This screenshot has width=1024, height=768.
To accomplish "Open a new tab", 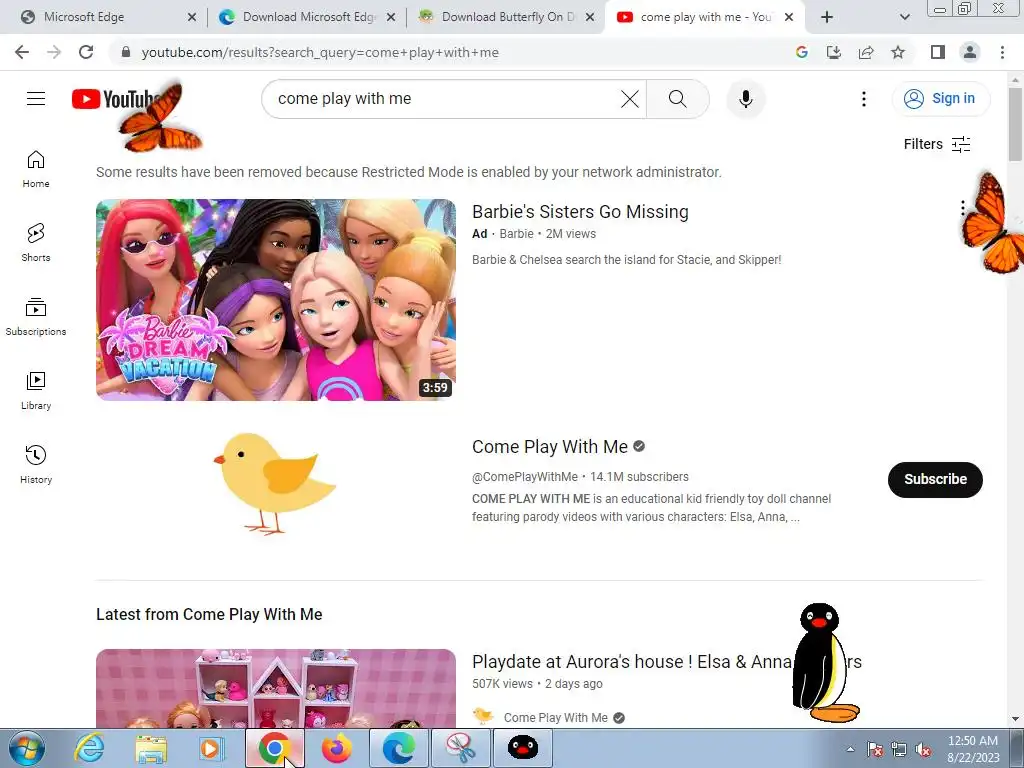I will point(827,18).
